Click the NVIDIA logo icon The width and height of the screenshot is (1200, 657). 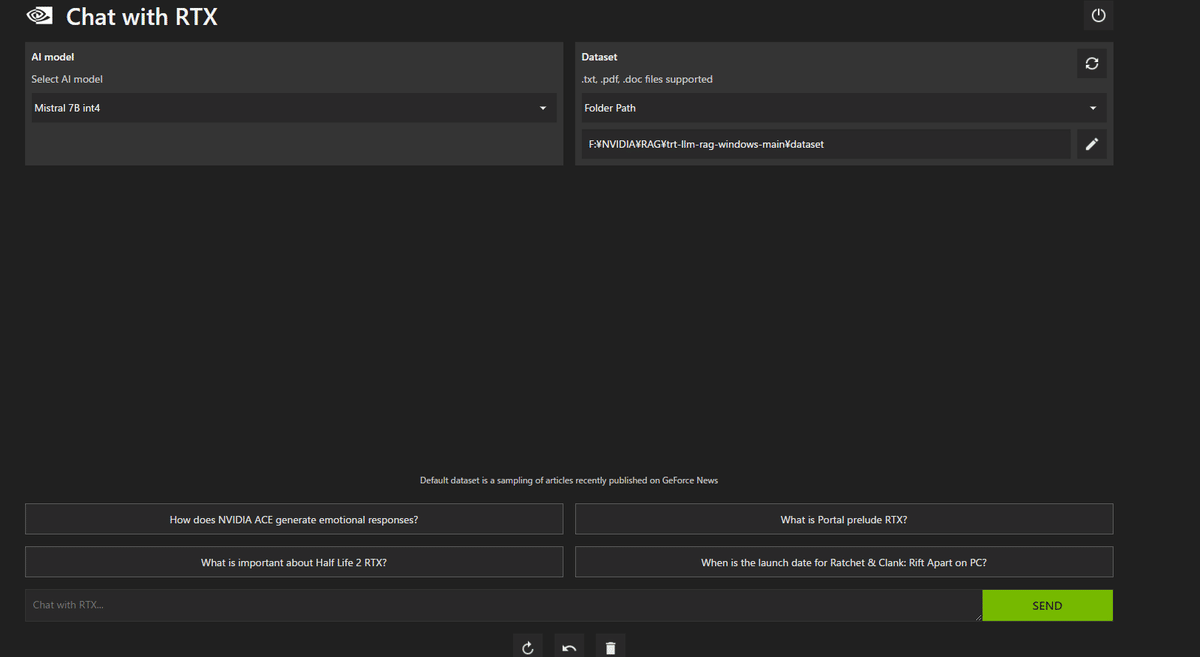click(x=39, y=16)
